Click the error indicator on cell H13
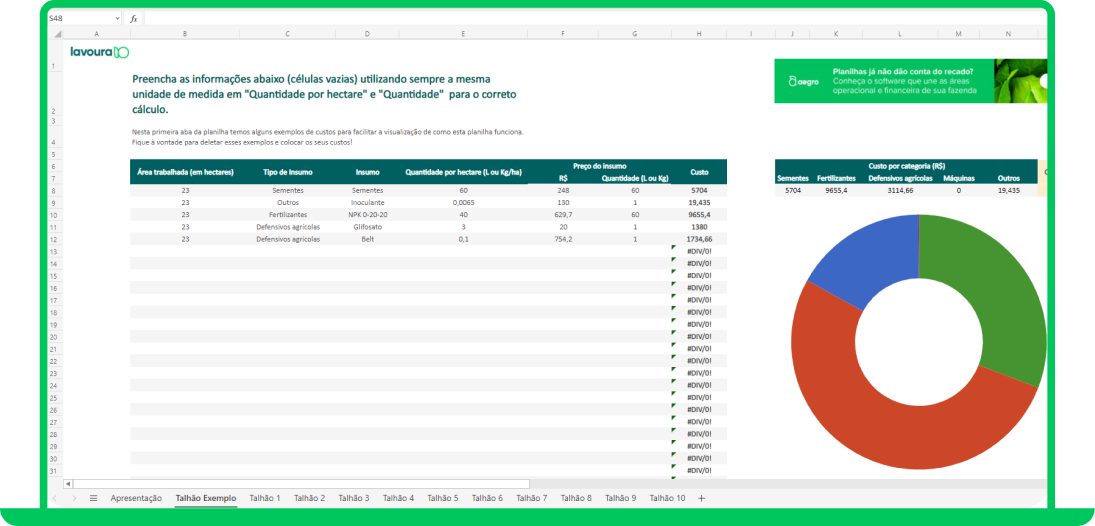The width and height of the screenshot is (1095, 526). click(673, 247)
